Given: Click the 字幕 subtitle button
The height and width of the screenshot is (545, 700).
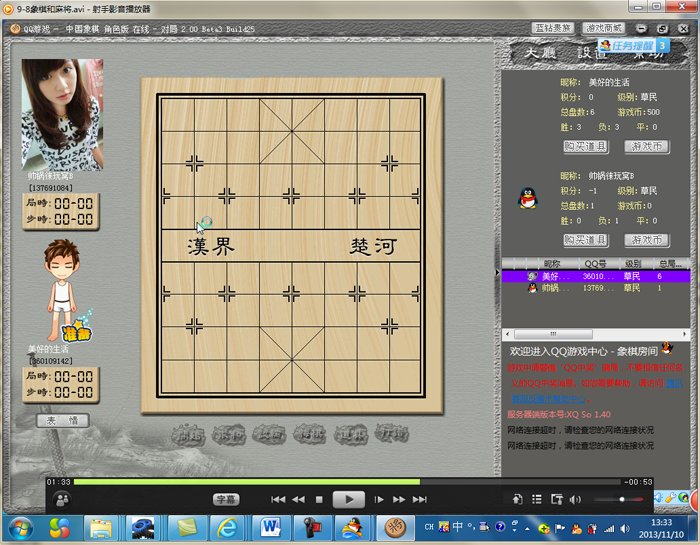Looking at the screenshot, I should point(226,499).
